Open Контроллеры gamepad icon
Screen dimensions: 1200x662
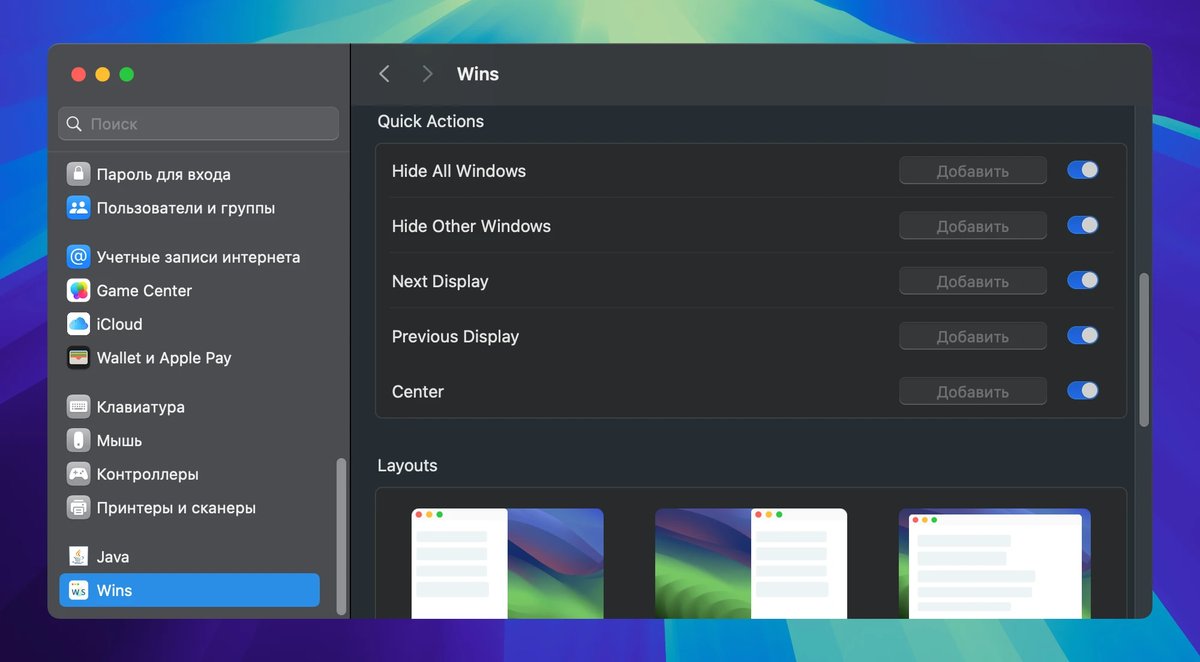pos(79,474)
